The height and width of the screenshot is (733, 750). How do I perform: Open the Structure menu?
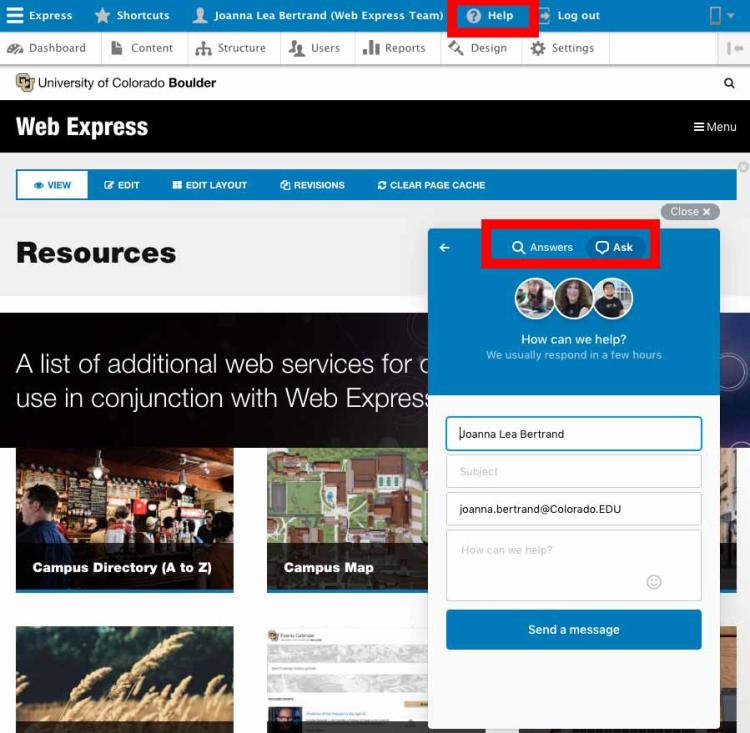coord(231,48)
